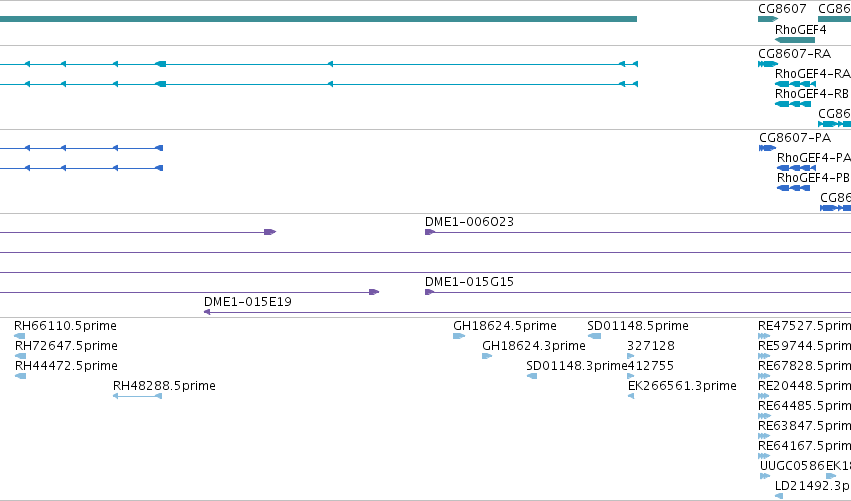Image resolution: width=851 pixels, height=501 pixels.
Task: Select the LD21492.3p EST label
Action: click(812, 486)
